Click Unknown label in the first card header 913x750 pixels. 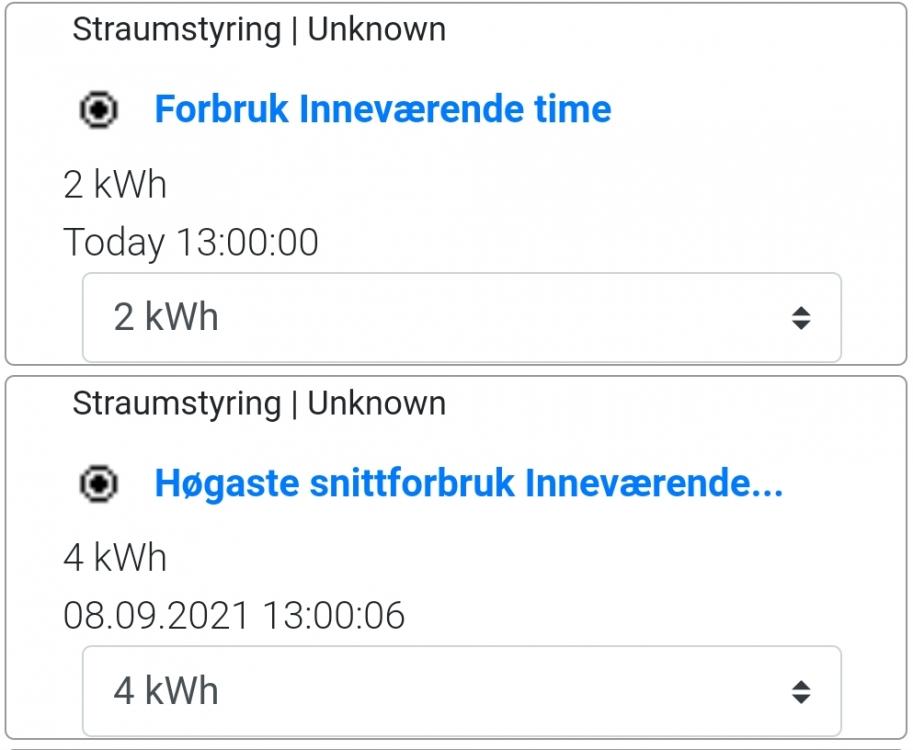(x=376, y=30)
